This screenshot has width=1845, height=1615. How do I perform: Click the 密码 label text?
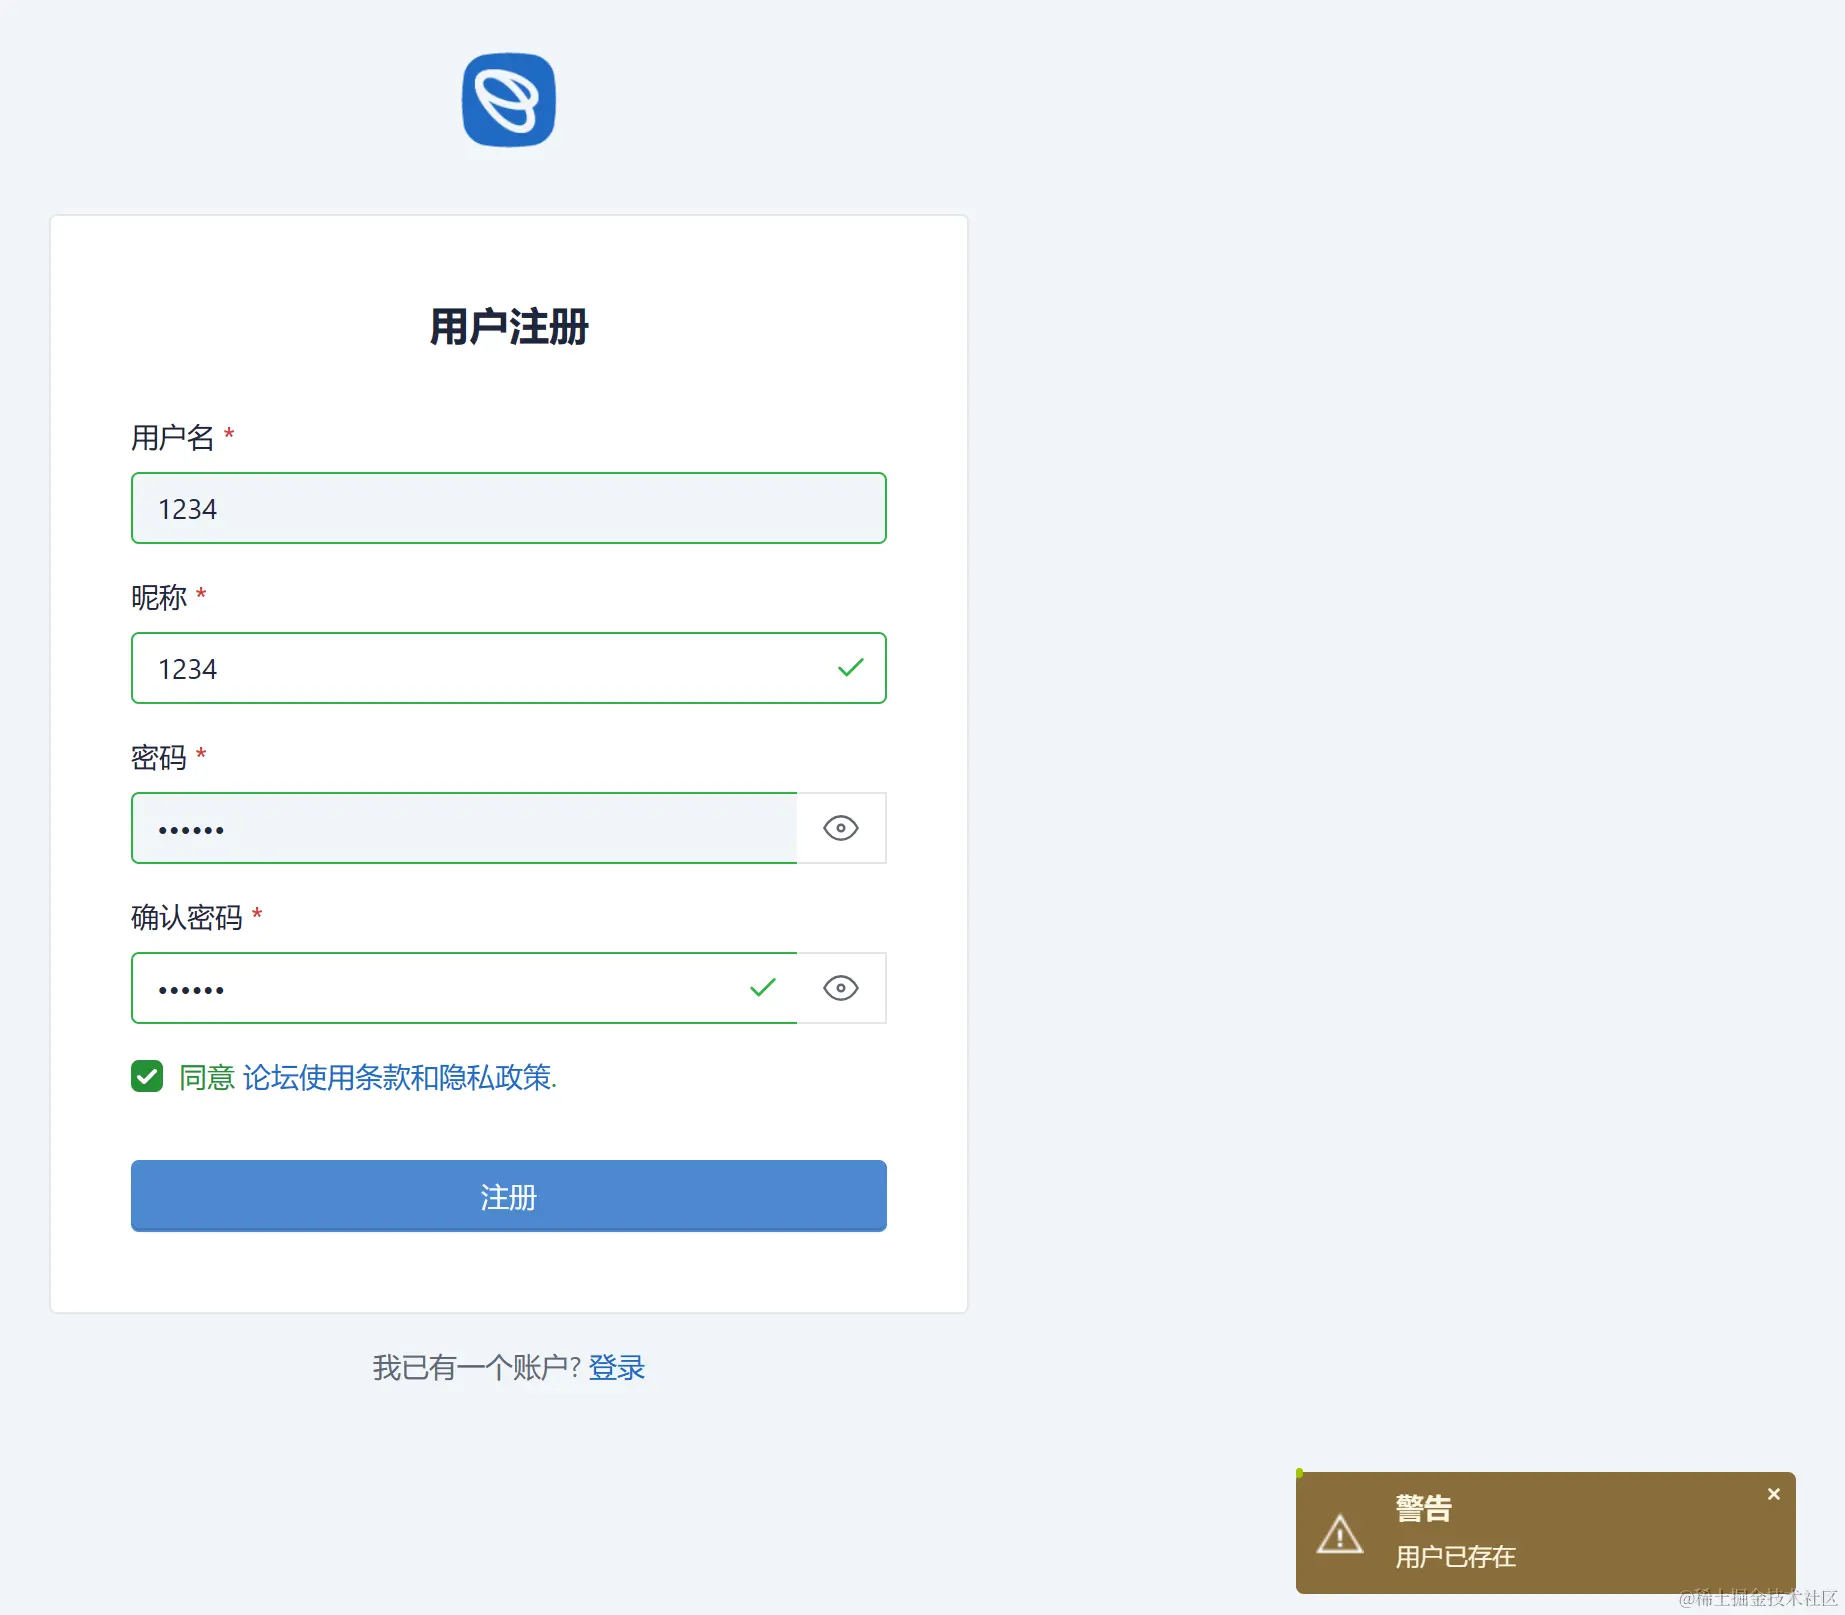[159, 757]
